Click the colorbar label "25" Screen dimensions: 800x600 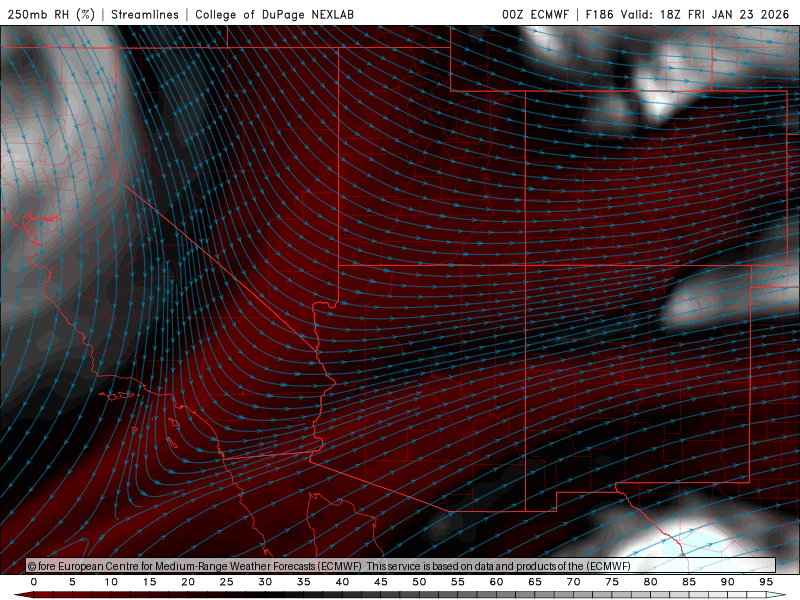point(227,582)
